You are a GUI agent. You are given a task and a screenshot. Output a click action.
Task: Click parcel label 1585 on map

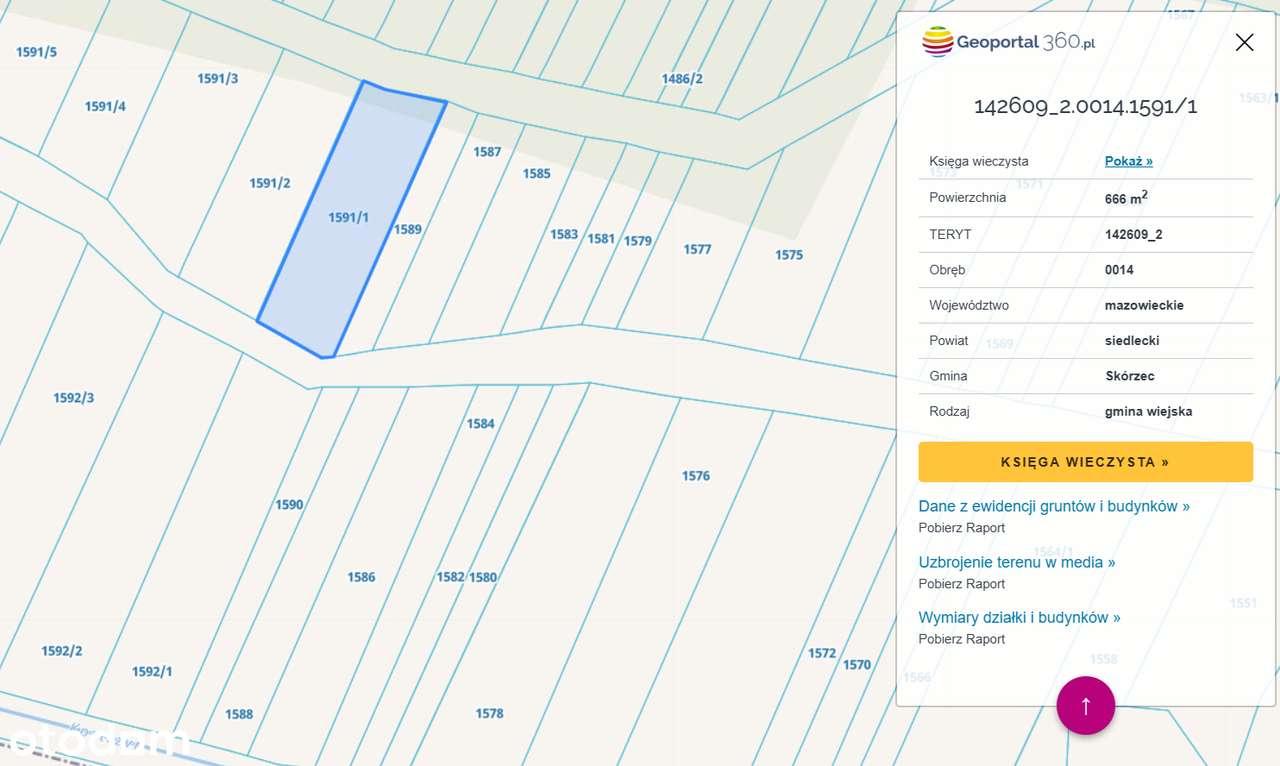coord(536,173)
